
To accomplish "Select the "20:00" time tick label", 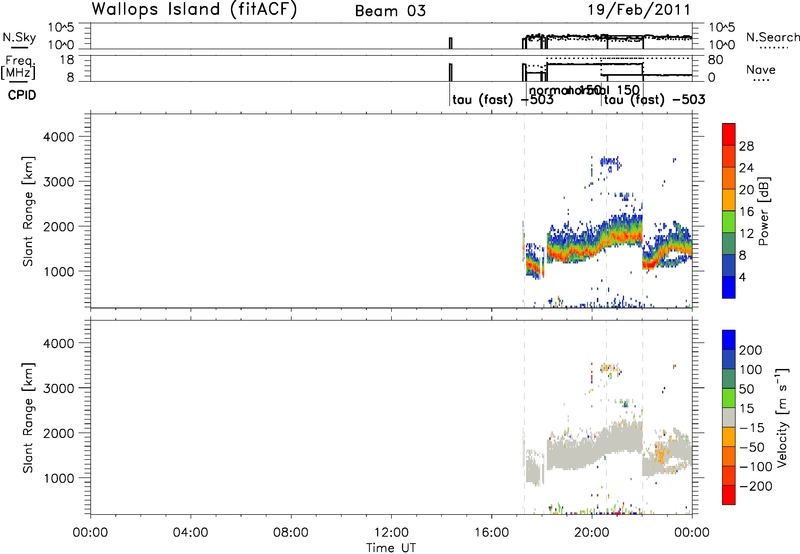I will 591,533.
